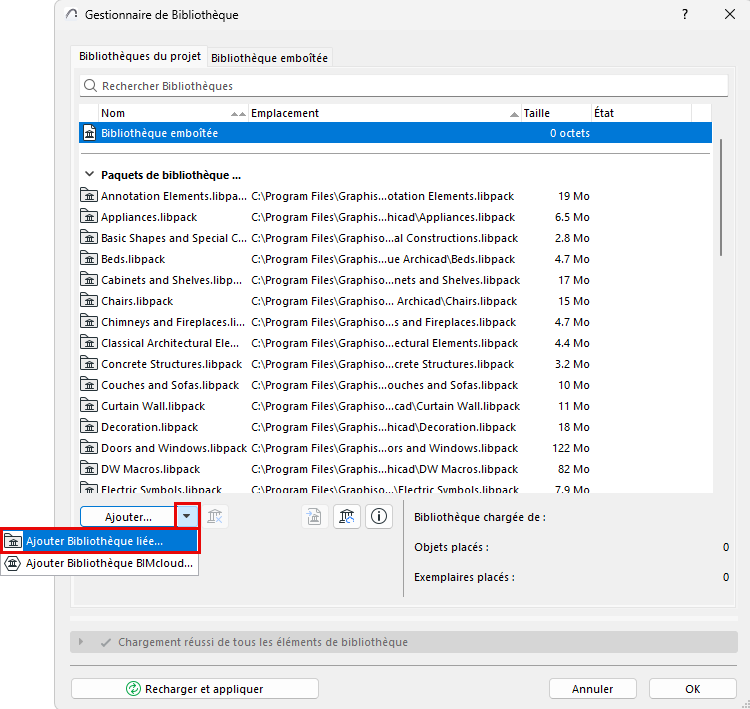Click the library list vertical scrollbar

coord(721,197)
